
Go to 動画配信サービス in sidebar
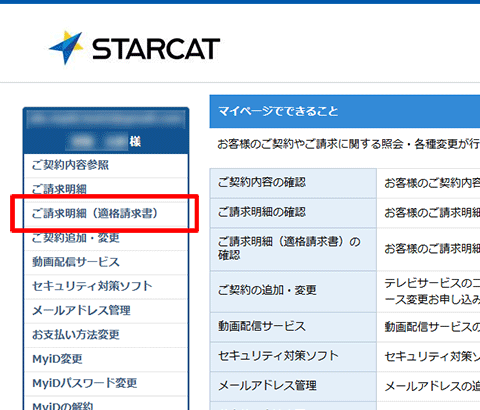click(x=106, y=262)
